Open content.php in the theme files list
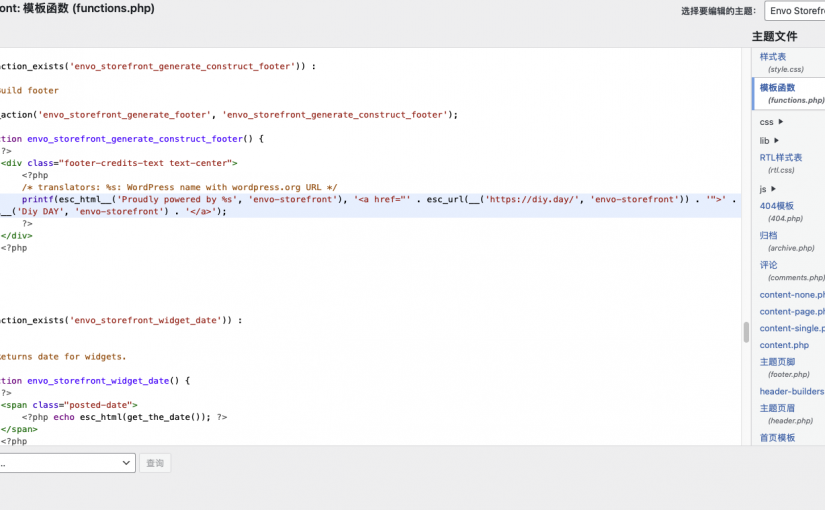This screenshot has width=825, height=510. (x=784, y=345)
